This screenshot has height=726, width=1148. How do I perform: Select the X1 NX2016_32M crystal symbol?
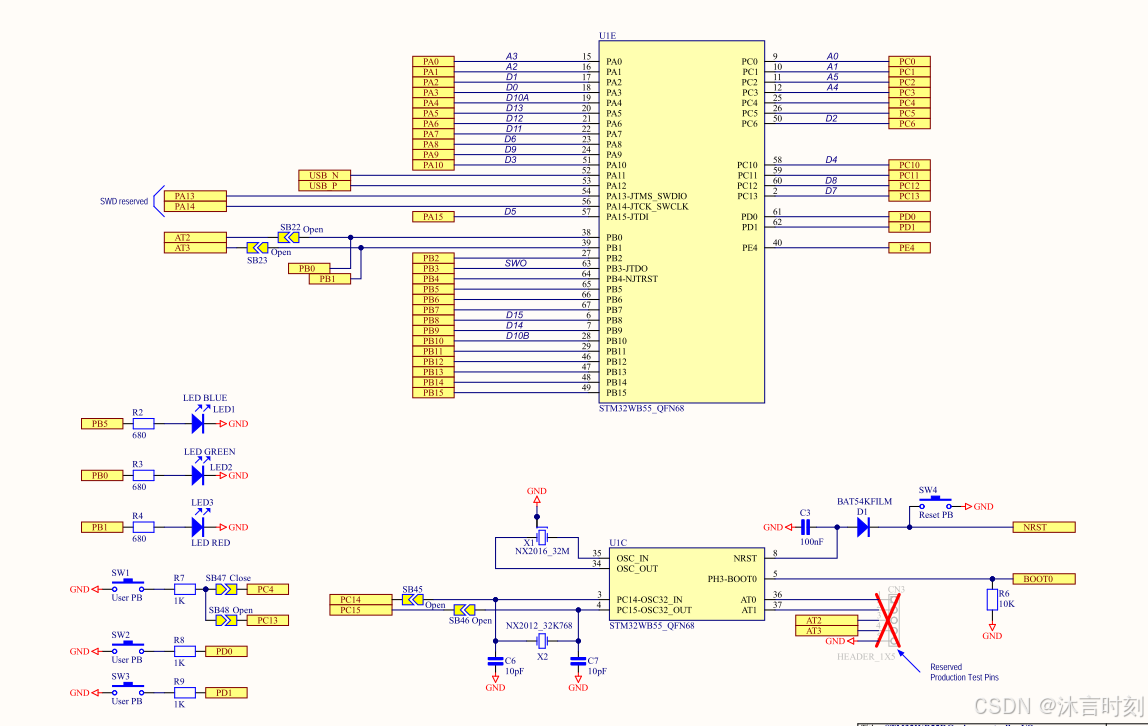tap(542, 538)
